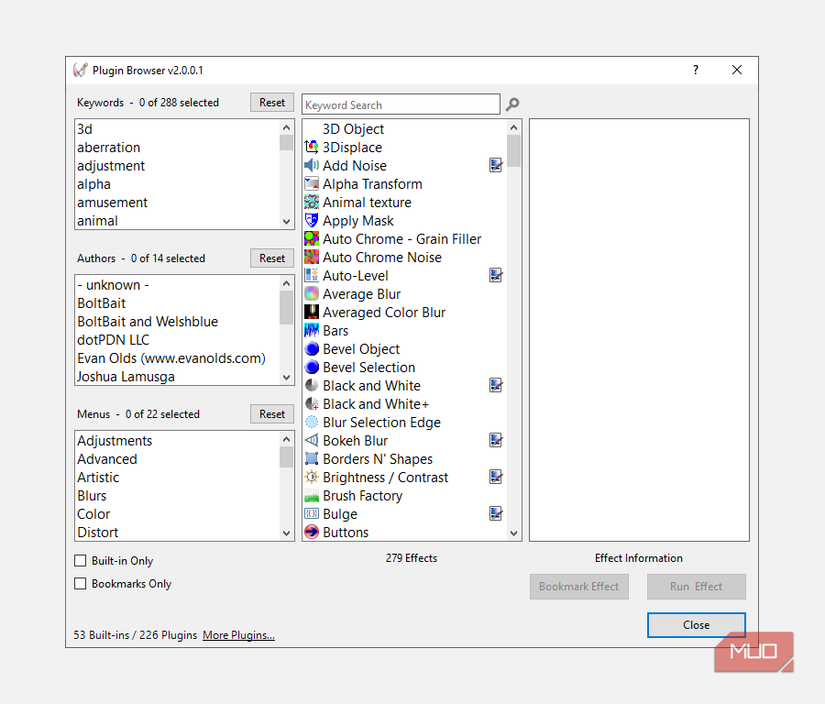Reset the Keywords selection
The width and height of the screenshot is (825, 704).
[x=271, y=101]
